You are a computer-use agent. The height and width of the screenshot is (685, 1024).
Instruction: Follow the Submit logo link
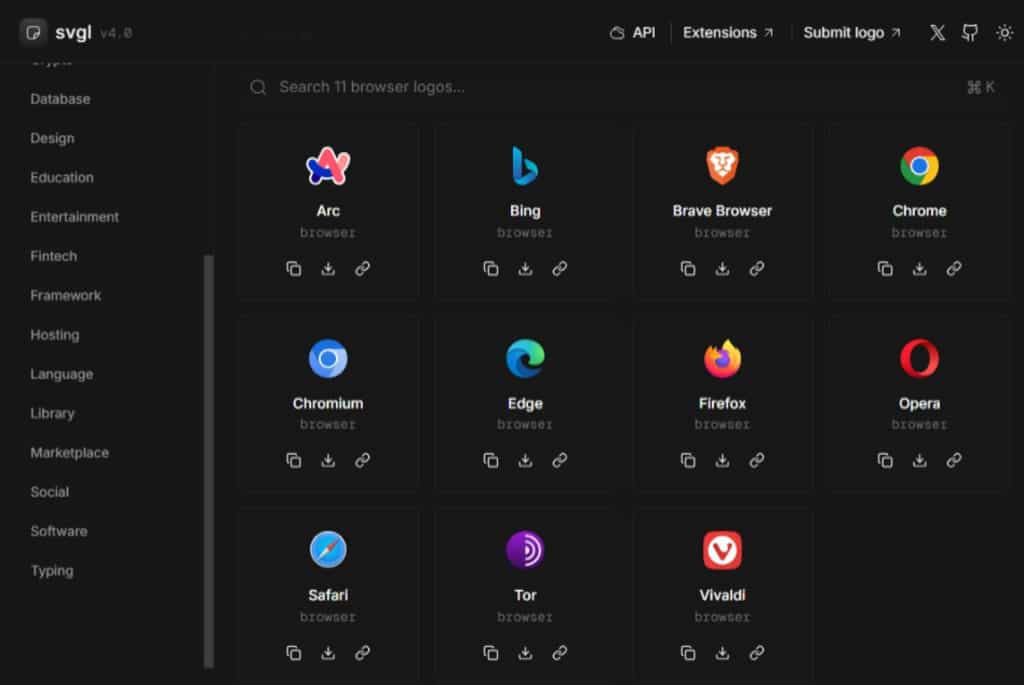click(x=852, y=33)
